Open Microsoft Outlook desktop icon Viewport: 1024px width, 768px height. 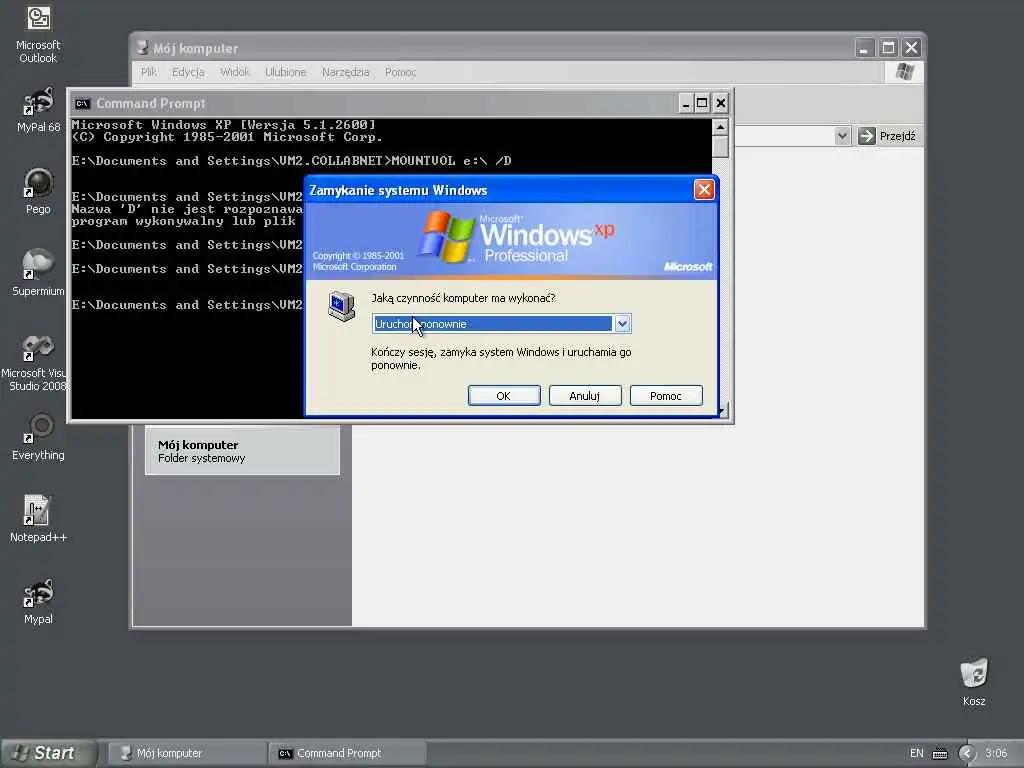coord(38,34)
